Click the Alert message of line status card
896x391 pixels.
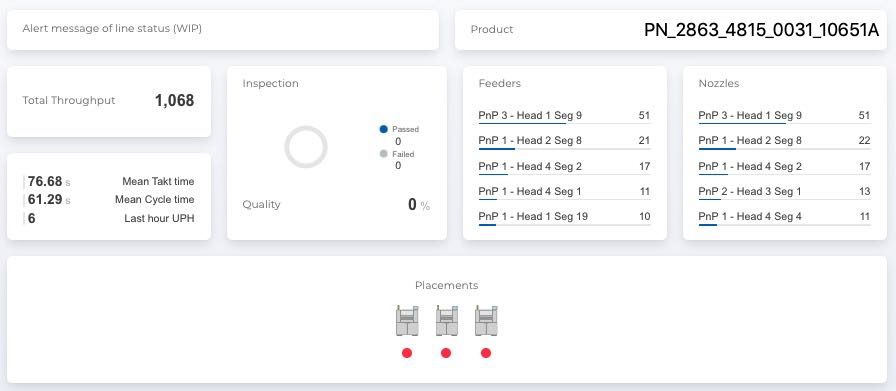pyautogui.click(x=223, y=30)
